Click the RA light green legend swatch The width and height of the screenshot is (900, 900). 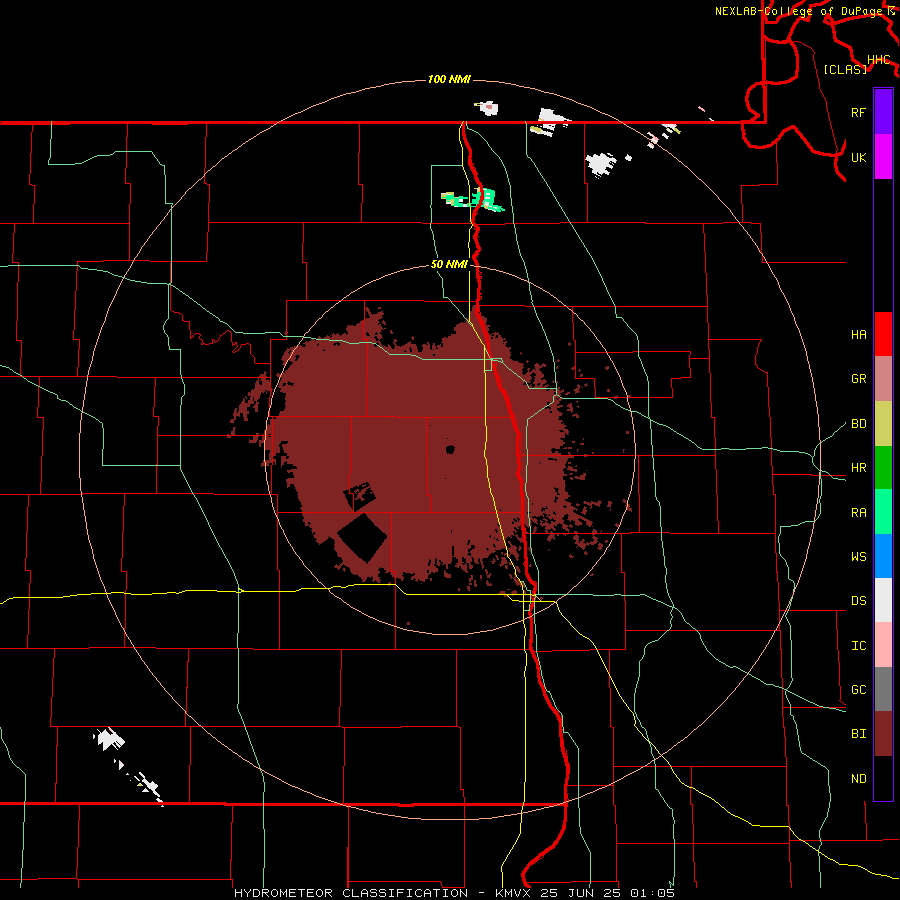click(883, 512)
